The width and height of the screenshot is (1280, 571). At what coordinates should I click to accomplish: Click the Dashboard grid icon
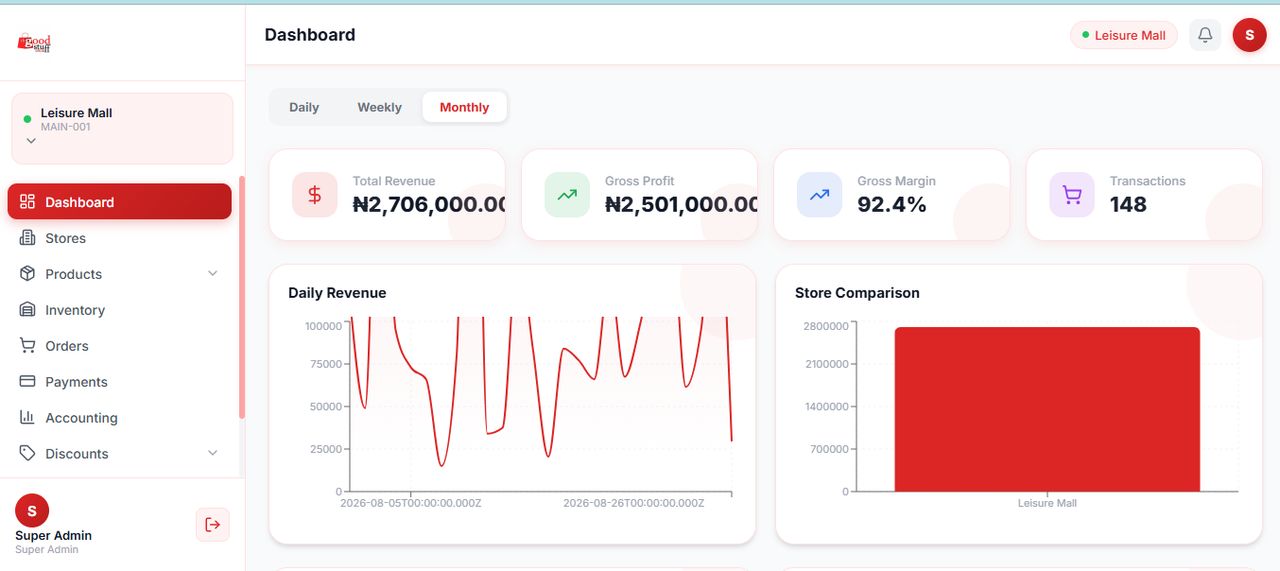click(27, 201)
